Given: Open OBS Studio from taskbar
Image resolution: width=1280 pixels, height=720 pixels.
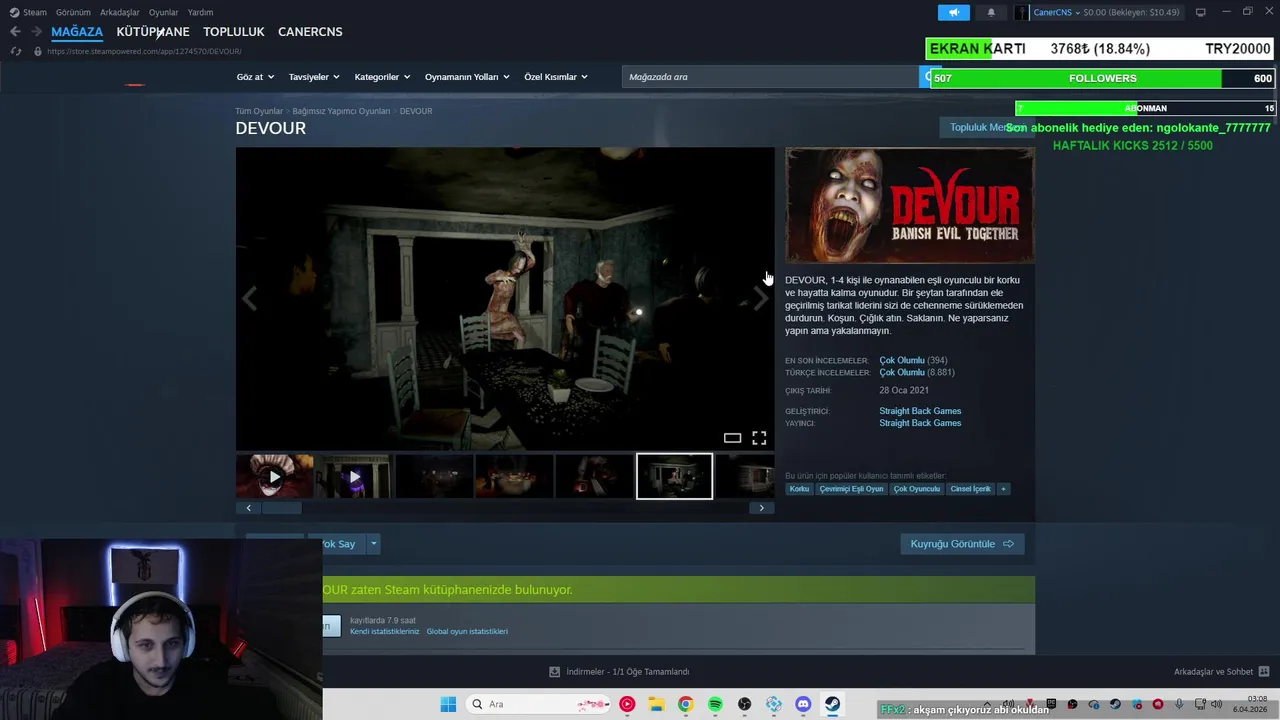Looking at the screenshot, I should click(x=744, y=704).
